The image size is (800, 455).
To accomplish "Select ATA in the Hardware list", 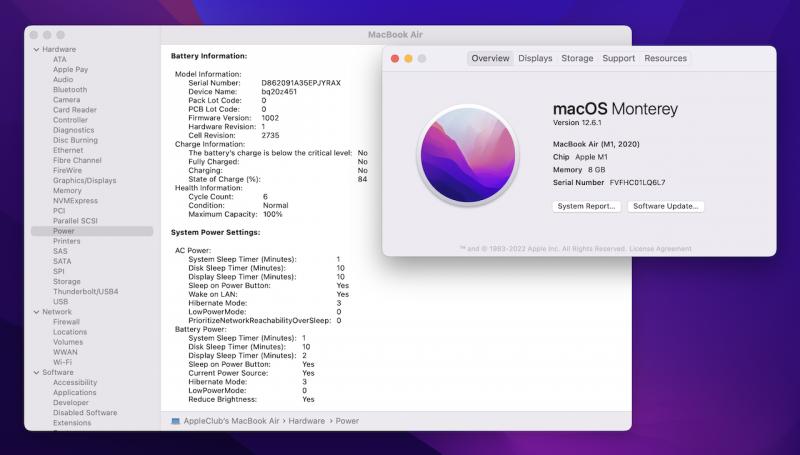I will (60, 59).
